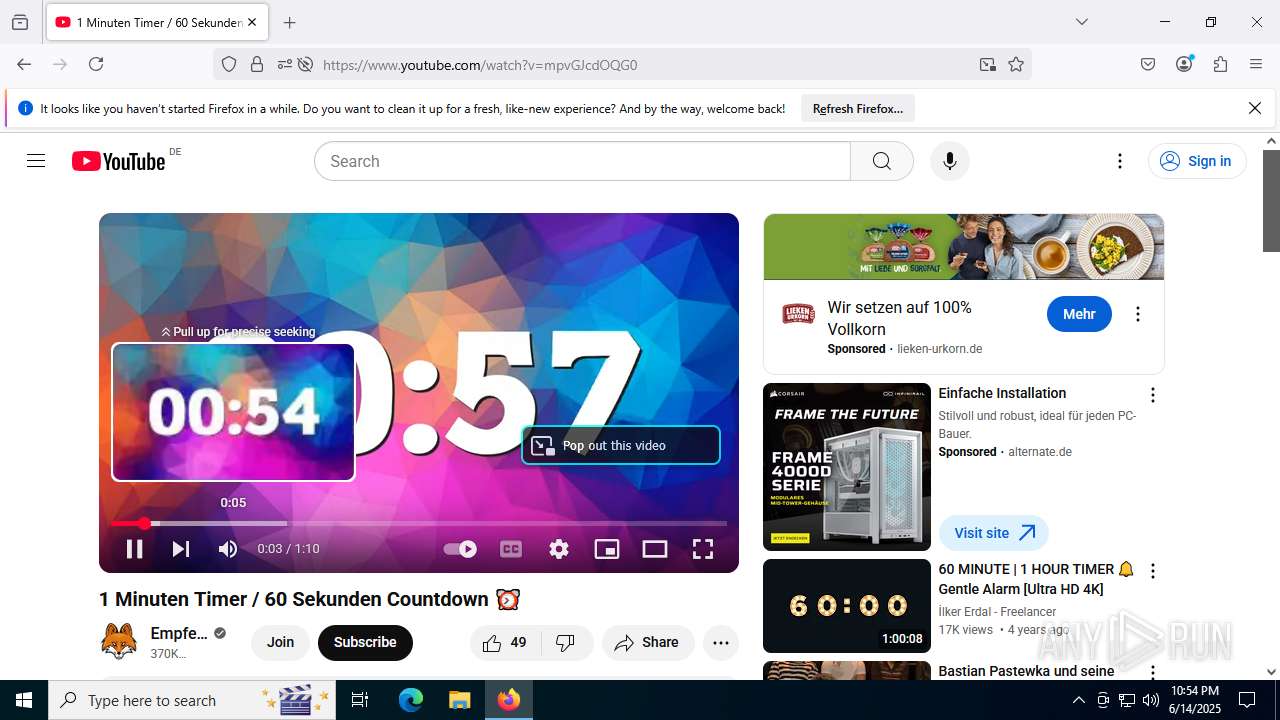Screen dimensions: 1280x720
Task: Dismiss the Firefox refresh notification bar
Action: 1255,108
